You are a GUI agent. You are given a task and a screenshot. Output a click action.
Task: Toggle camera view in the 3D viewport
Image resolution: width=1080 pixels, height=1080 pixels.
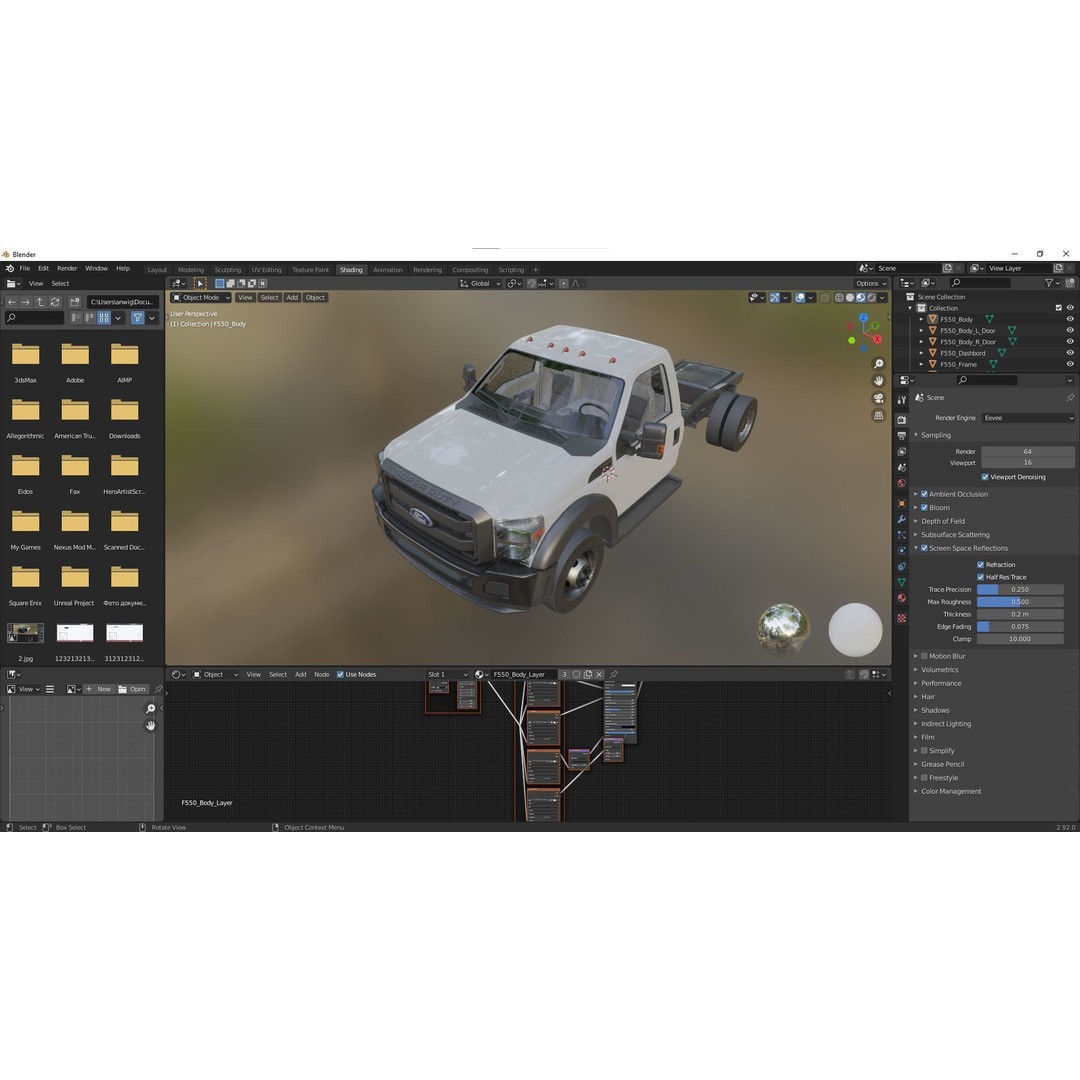[878, 398]
